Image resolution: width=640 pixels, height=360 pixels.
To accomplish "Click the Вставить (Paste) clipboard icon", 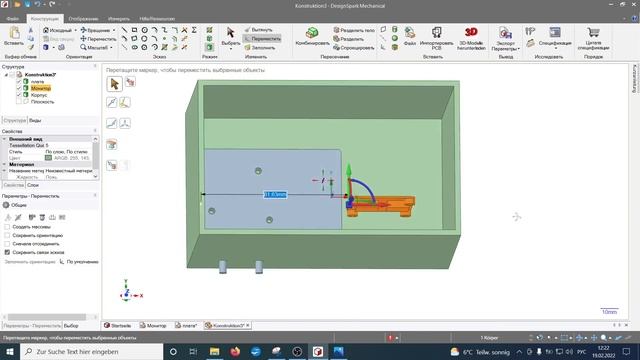I will 14,33.
